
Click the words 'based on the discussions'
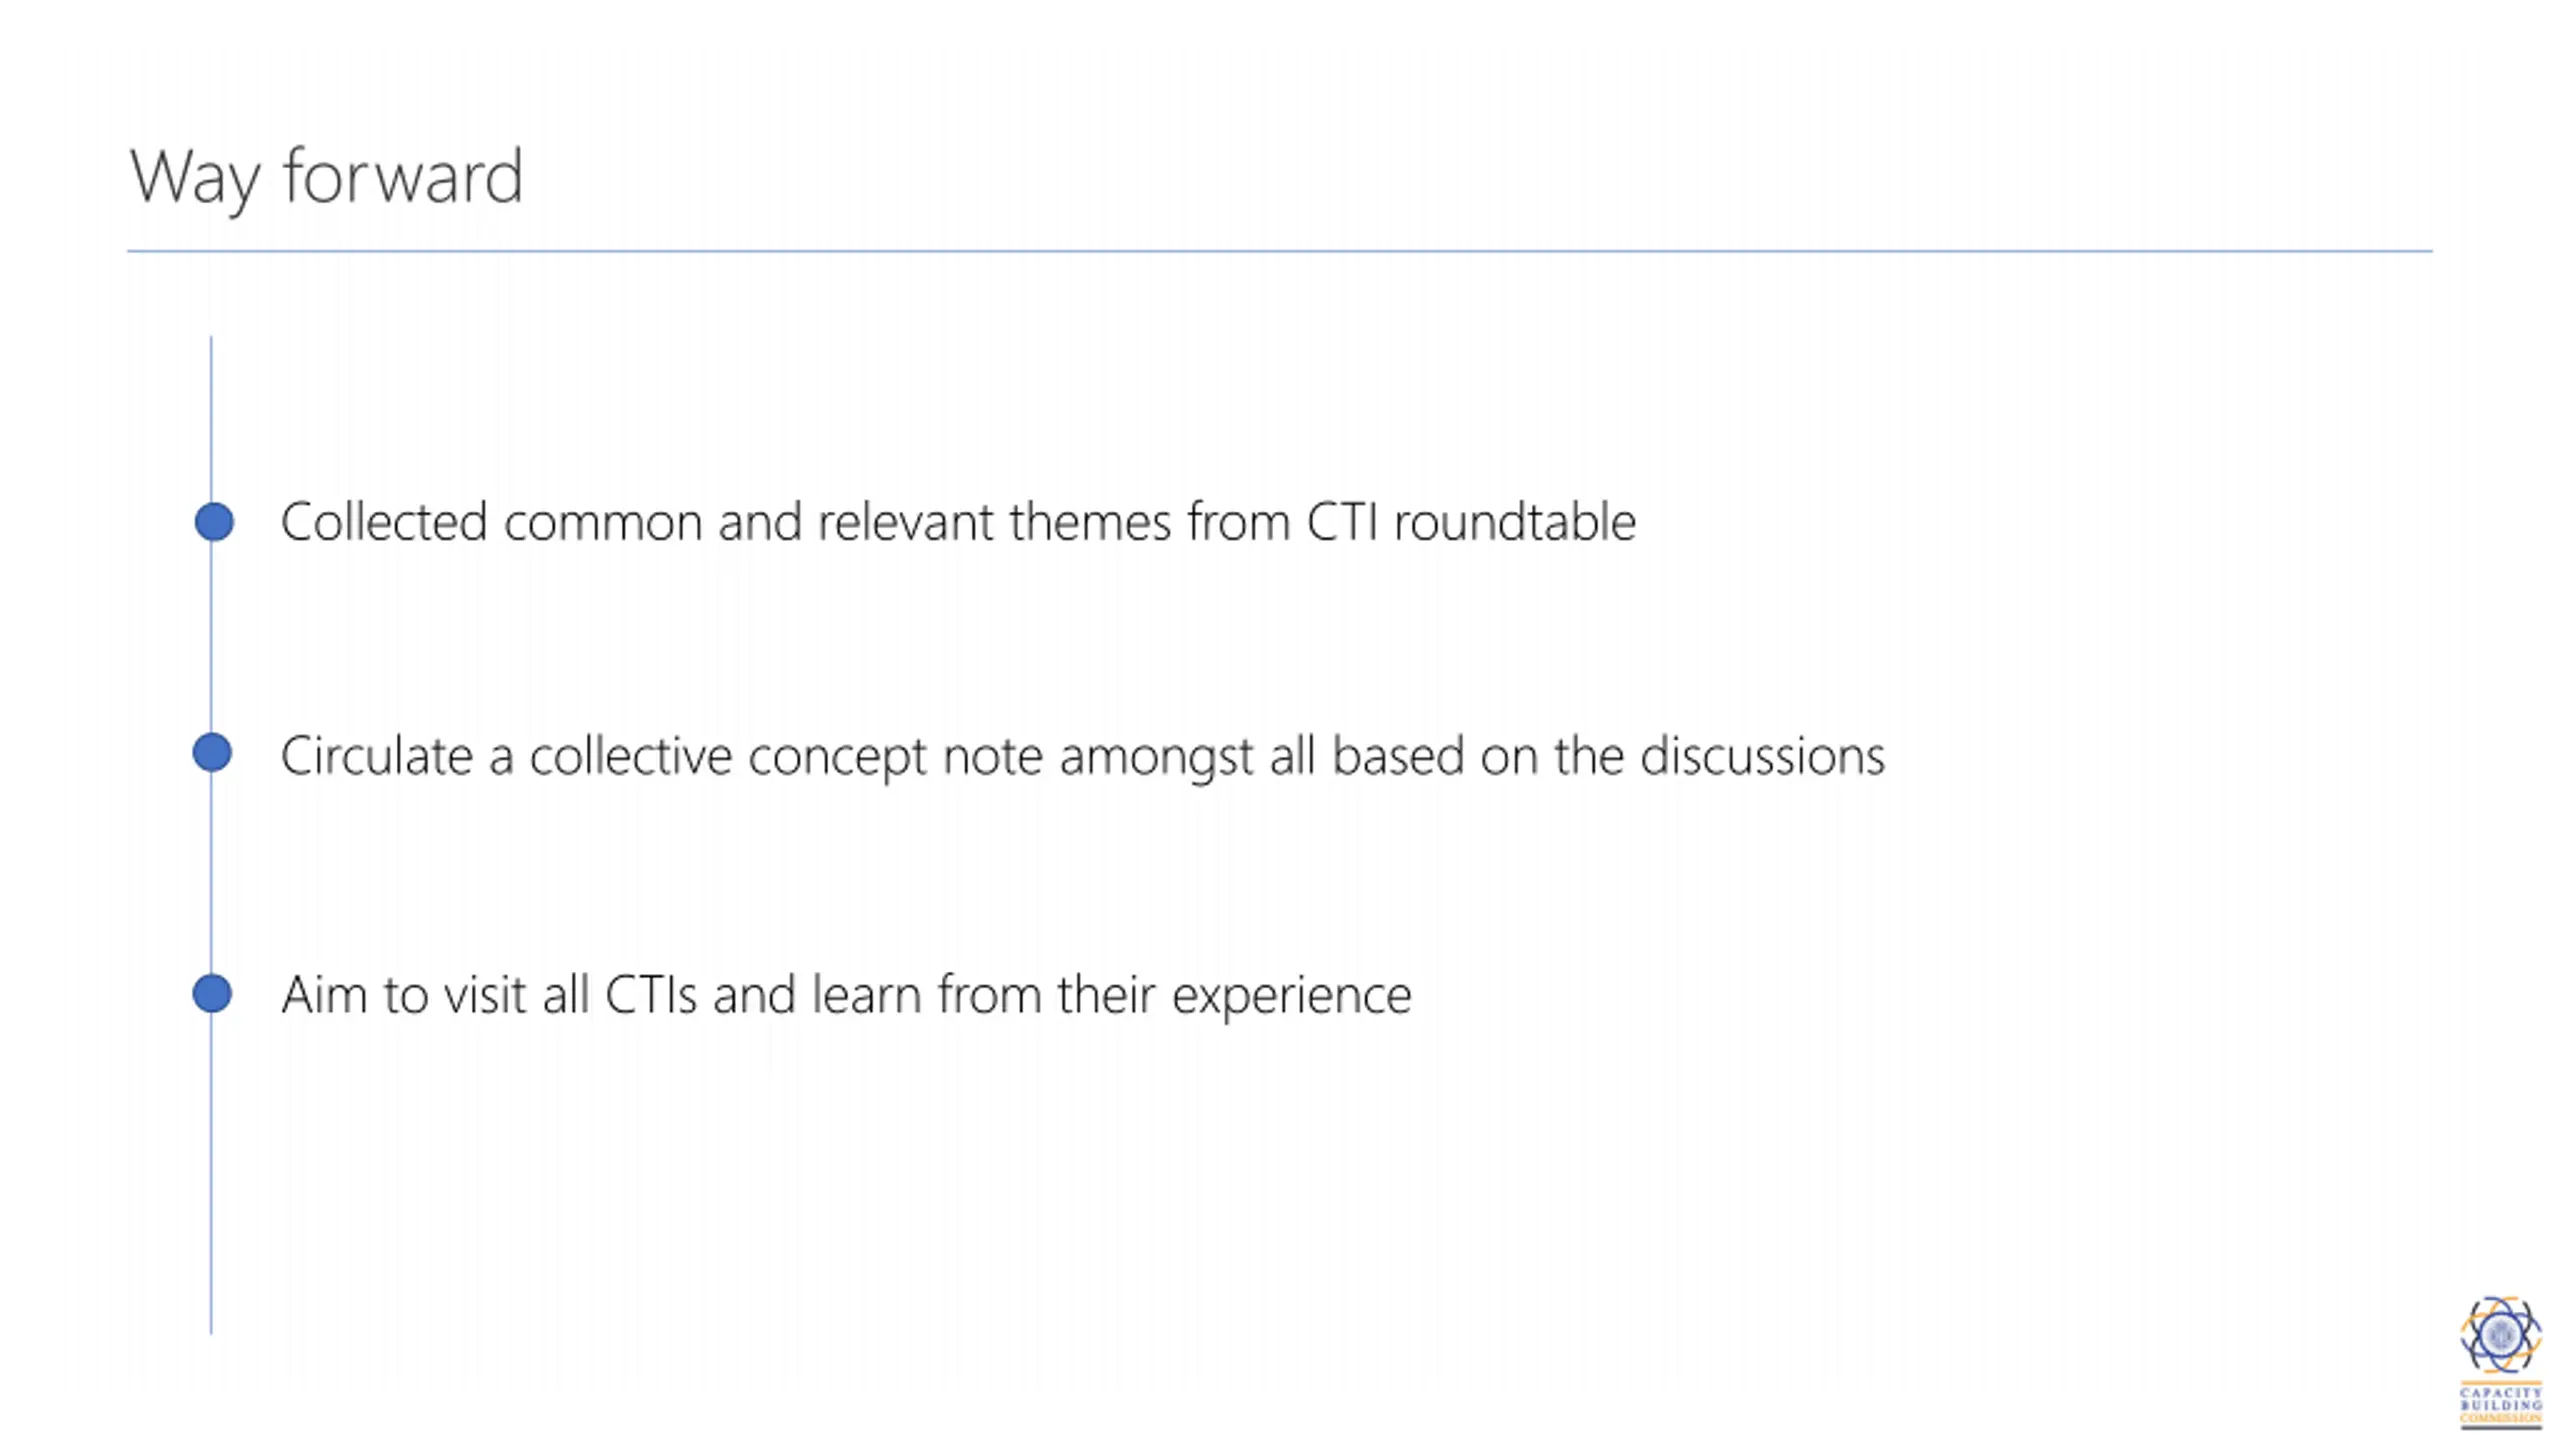(x=1608, y=755)
